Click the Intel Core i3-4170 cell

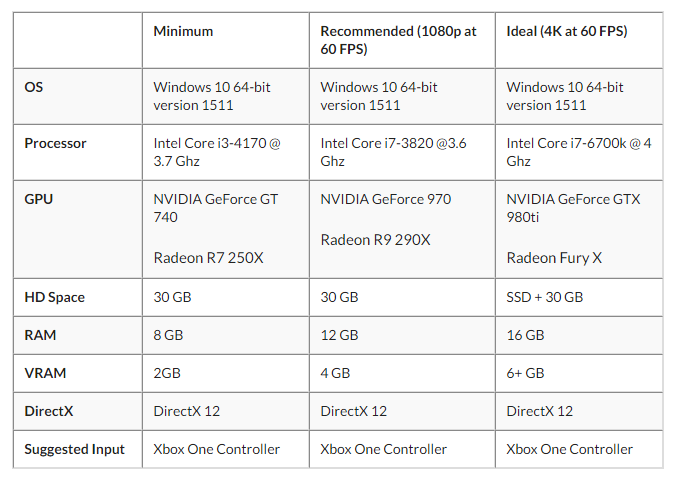click(x=217, y=152)
